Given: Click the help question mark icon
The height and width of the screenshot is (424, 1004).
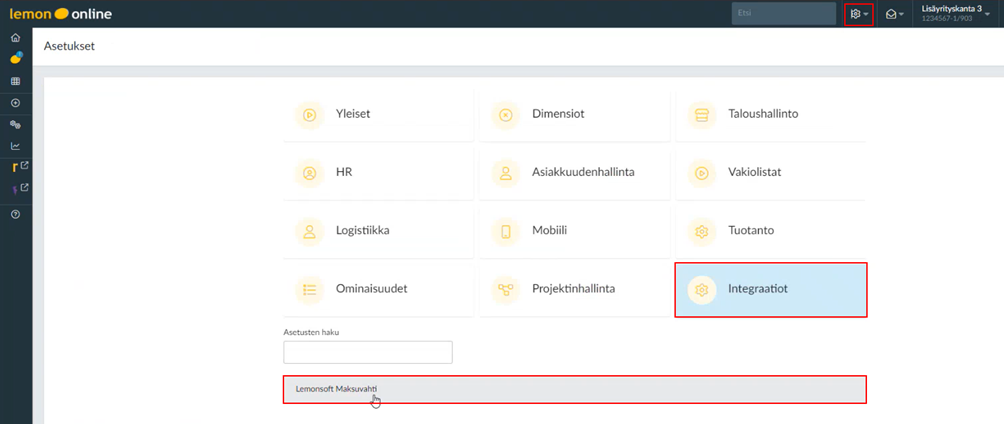Looking at the screenshot, I should (15, 214).
